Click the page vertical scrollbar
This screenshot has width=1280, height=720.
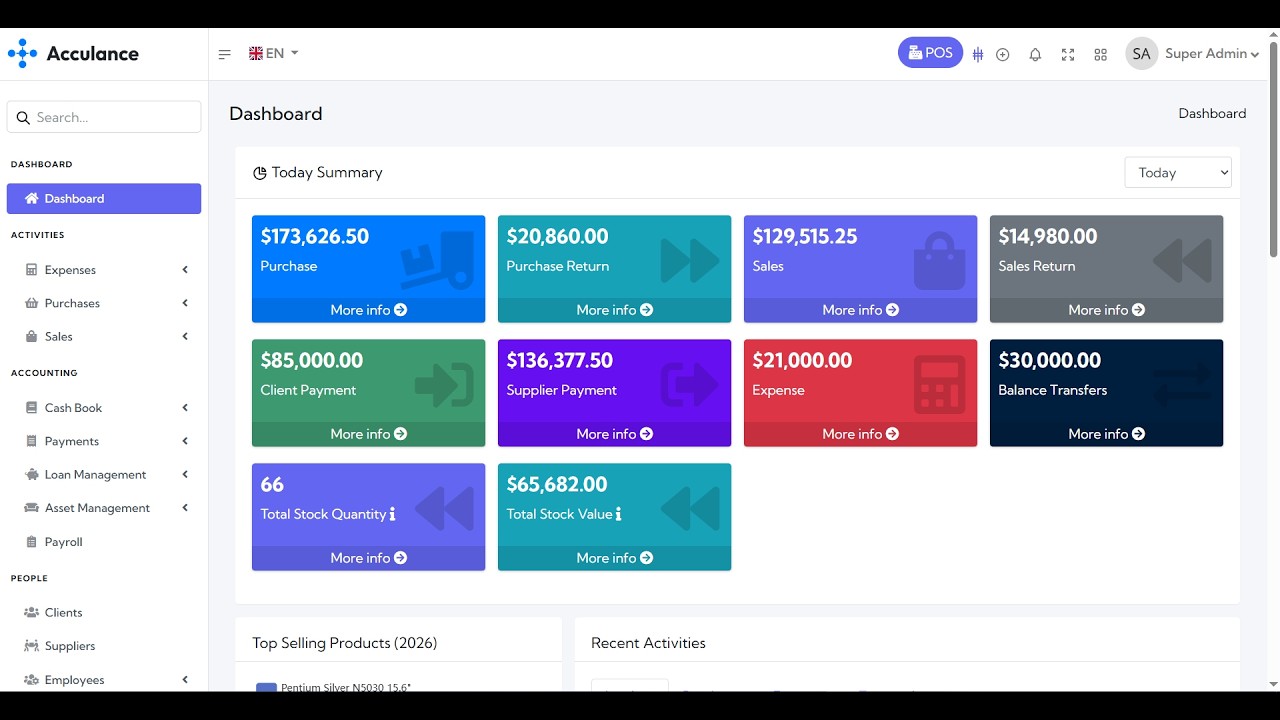tap(1273, 150)
